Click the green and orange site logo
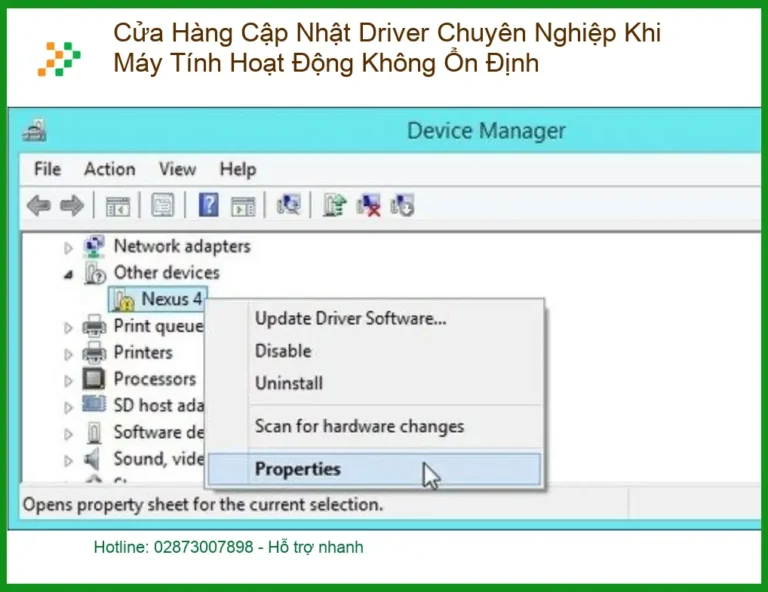768x592 pixels. pyautogui.click(x=59, y=59)
